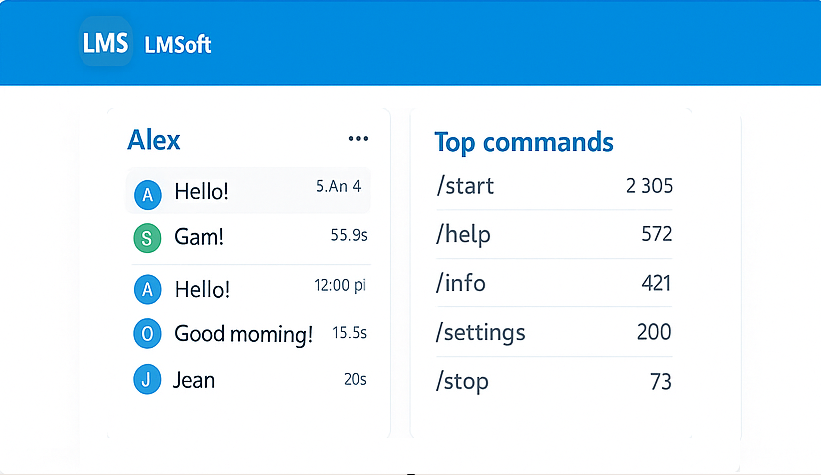Screen dimensions: 821x475
Task: Click avatar A beside 12:00 pi
Action: coord(148,289)
